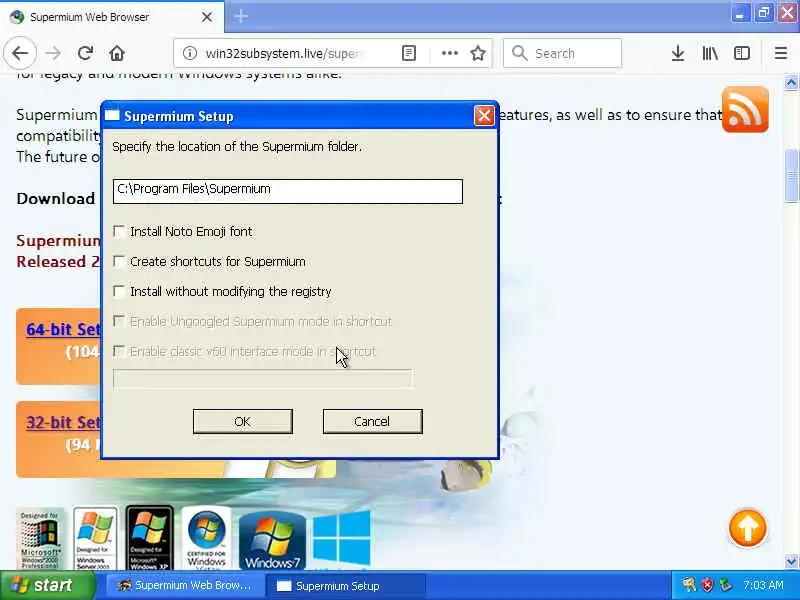Image resolution: width=800 pixels, height=600 pixels.
Task: Click the red security shield tray icon
Action: [x=707, y=585]
